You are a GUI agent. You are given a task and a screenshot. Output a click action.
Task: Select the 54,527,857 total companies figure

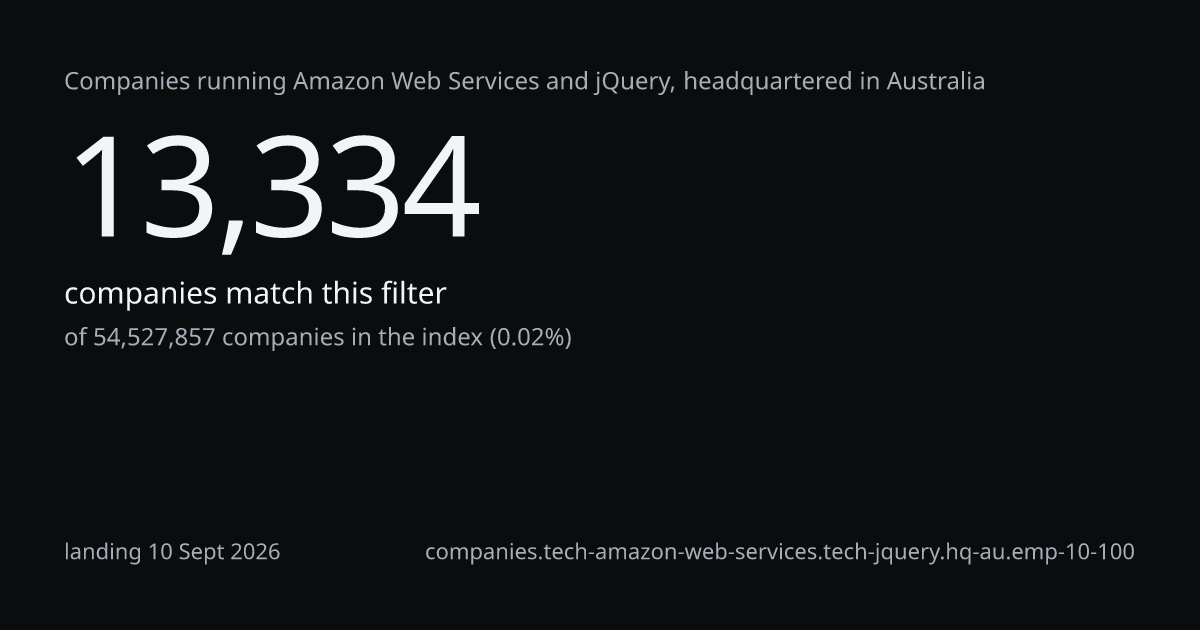coord(154,338)
